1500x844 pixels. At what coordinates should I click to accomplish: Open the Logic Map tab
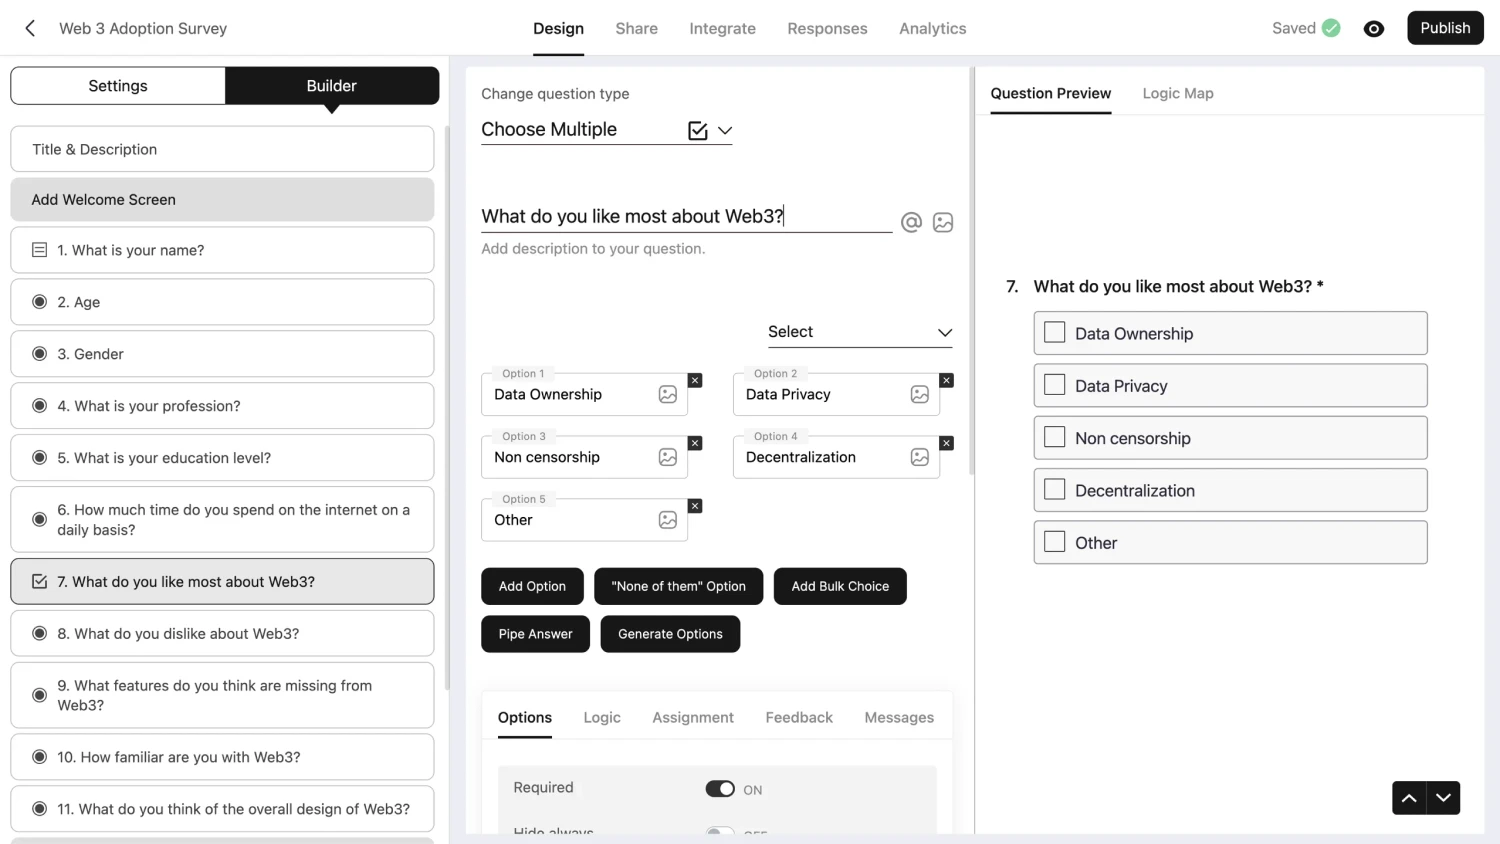tap(1178, 93)
